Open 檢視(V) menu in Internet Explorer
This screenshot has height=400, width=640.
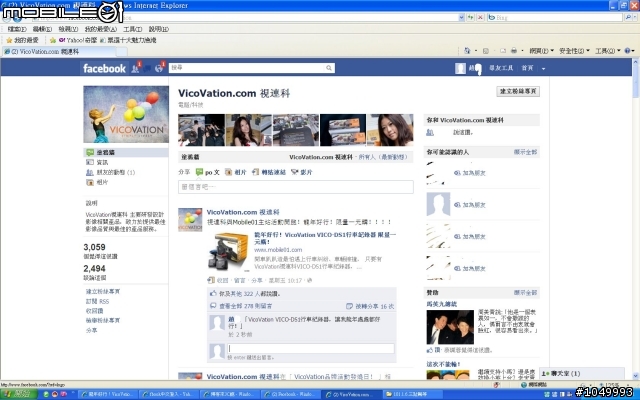pos(68,29)
